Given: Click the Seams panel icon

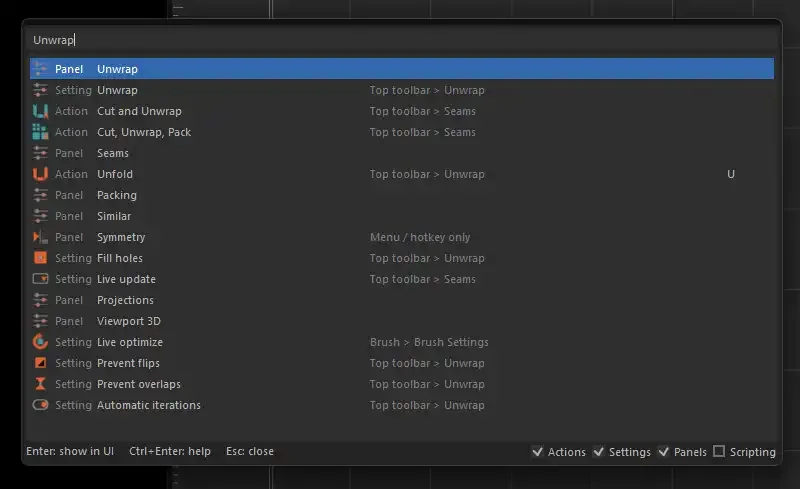Looking at the screenshot, I should point(40,153).
